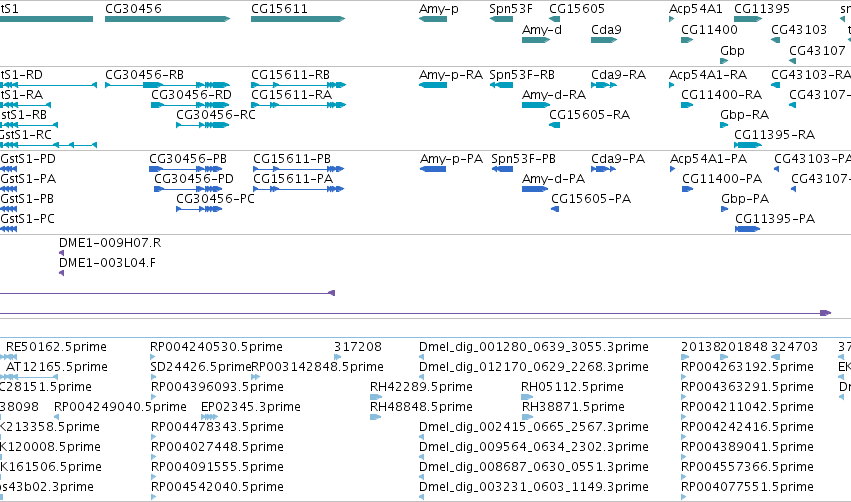This screenshot has width=851, height=502.
Task: Click the CG15605 gene label
Action: click(x=577, y=9)
